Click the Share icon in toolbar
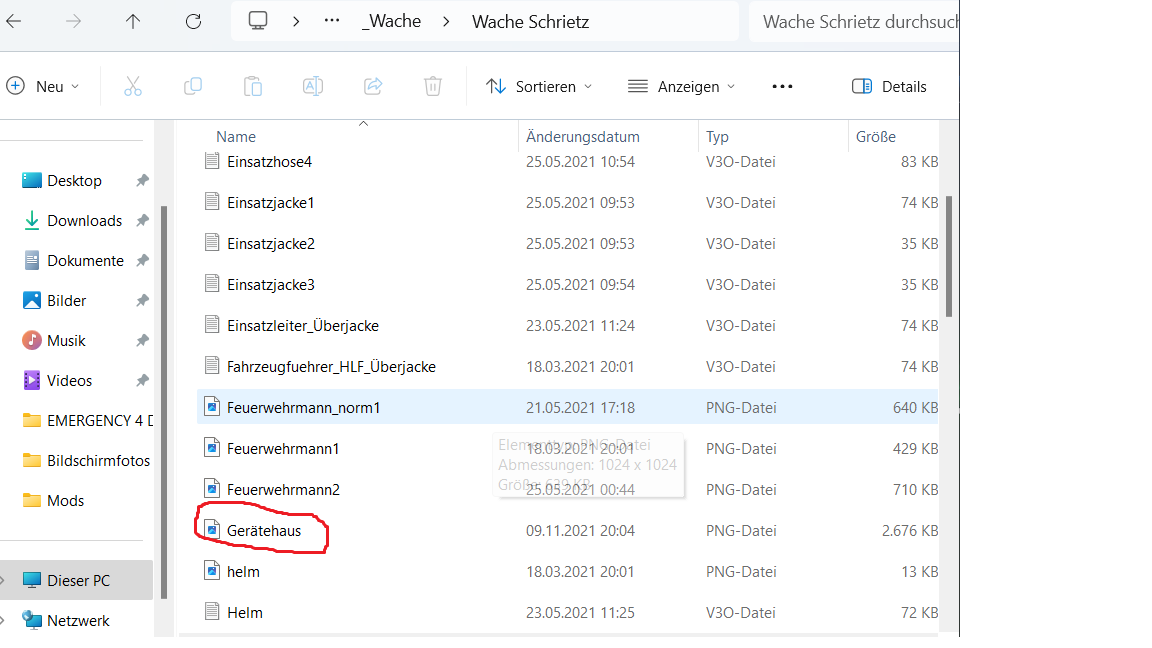The height and width of the screenshot is (648, 1152). (373, 87)
